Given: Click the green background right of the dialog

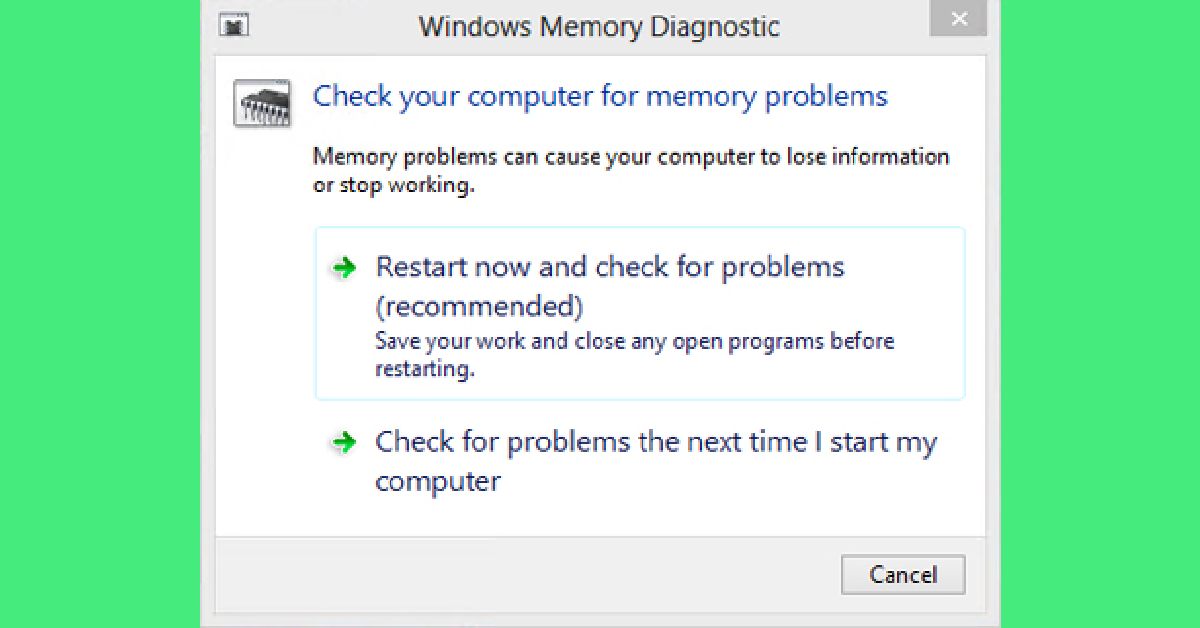Looking at the screenshot, I should 1100,314.
